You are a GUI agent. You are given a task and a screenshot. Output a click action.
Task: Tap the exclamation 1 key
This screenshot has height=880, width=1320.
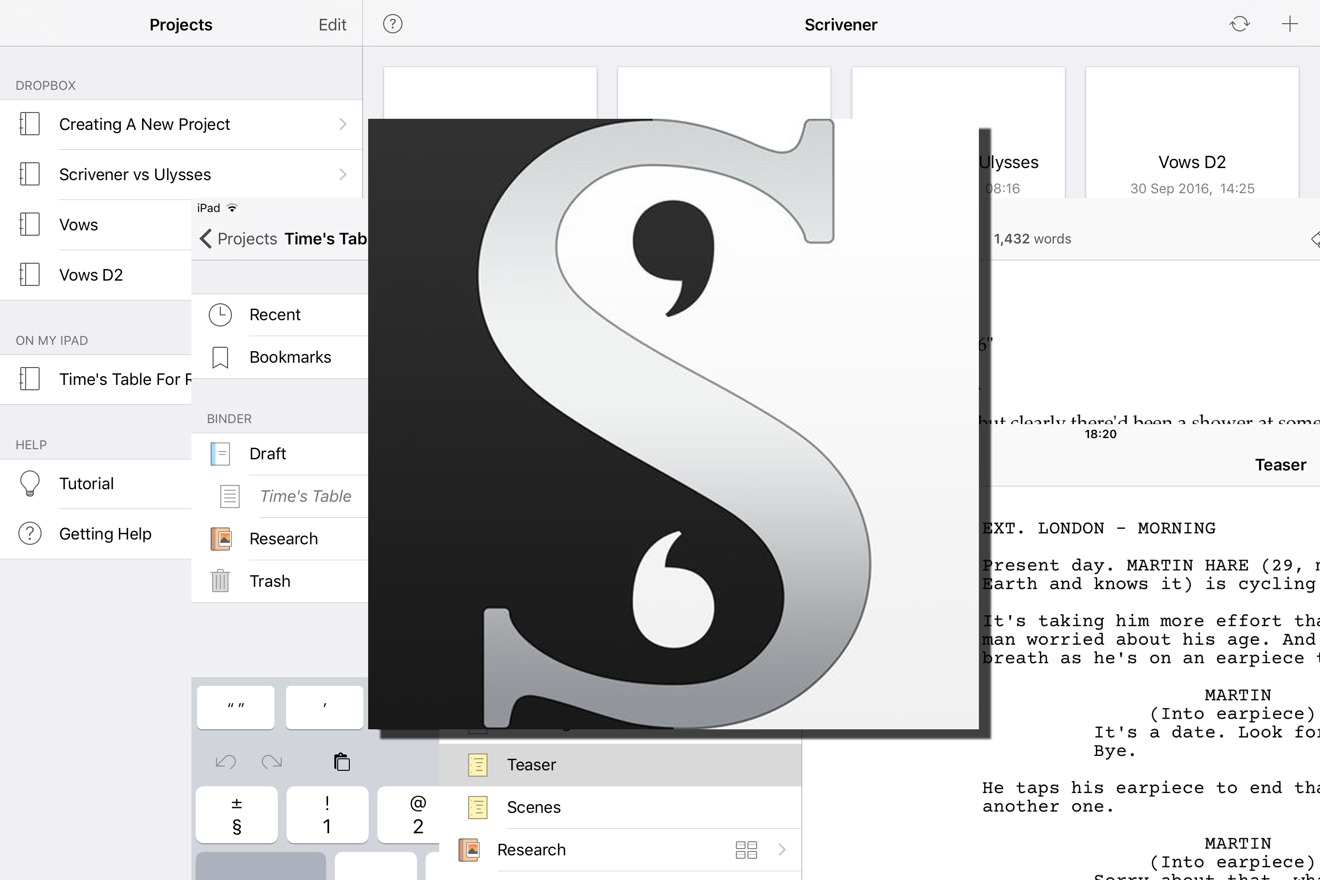click(x=327, y=815)
